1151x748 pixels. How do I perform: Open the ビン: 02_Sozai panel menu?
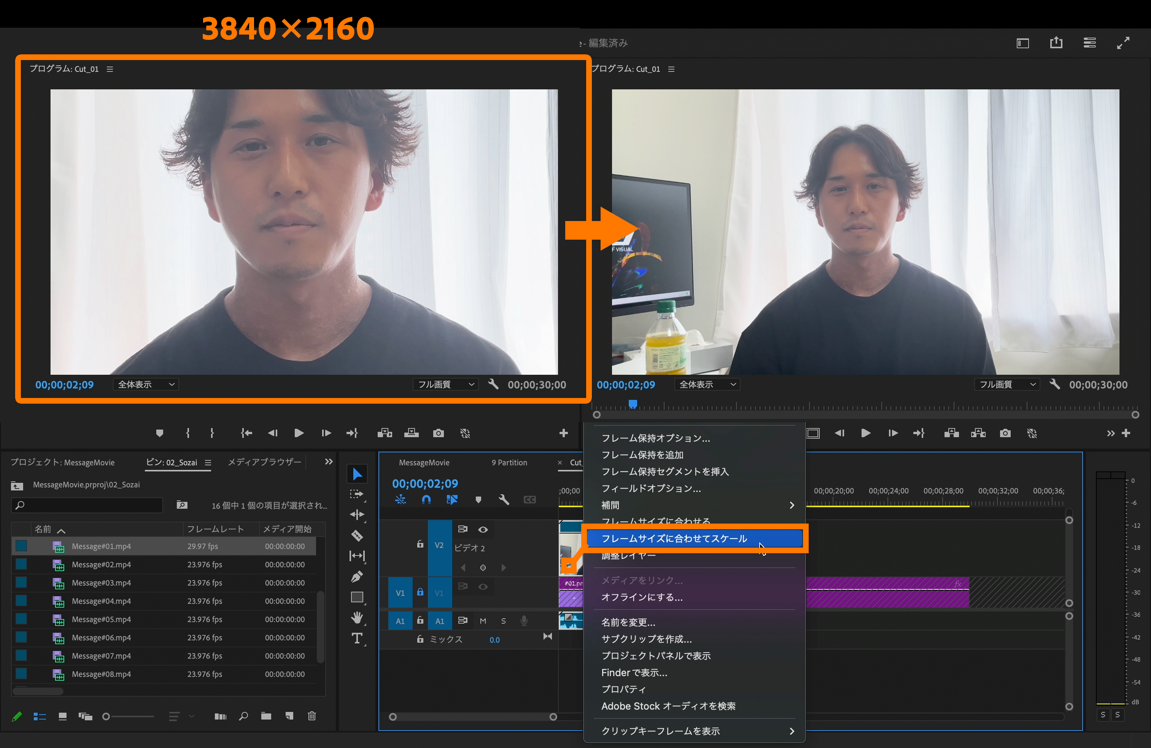pos(208,462)
